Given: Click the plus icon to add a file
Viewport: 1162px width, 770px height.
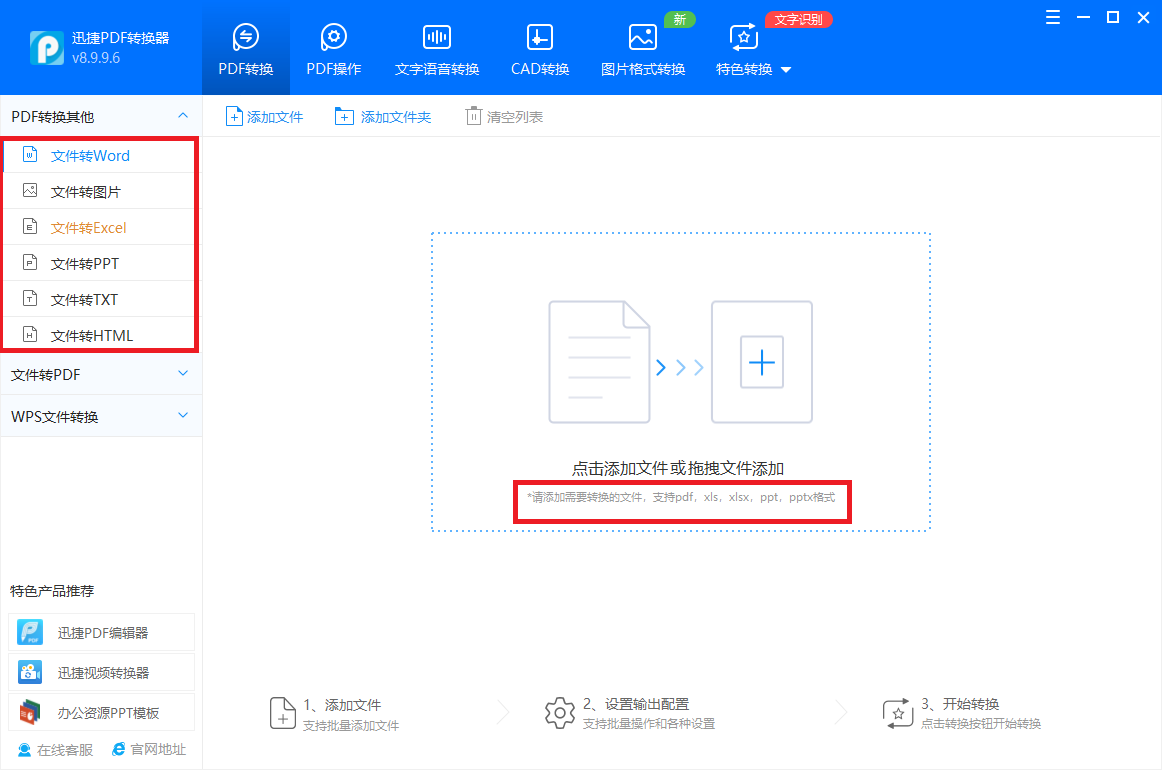Looking at the screenshot, I should pyautogui.click(x=762, y=362).
